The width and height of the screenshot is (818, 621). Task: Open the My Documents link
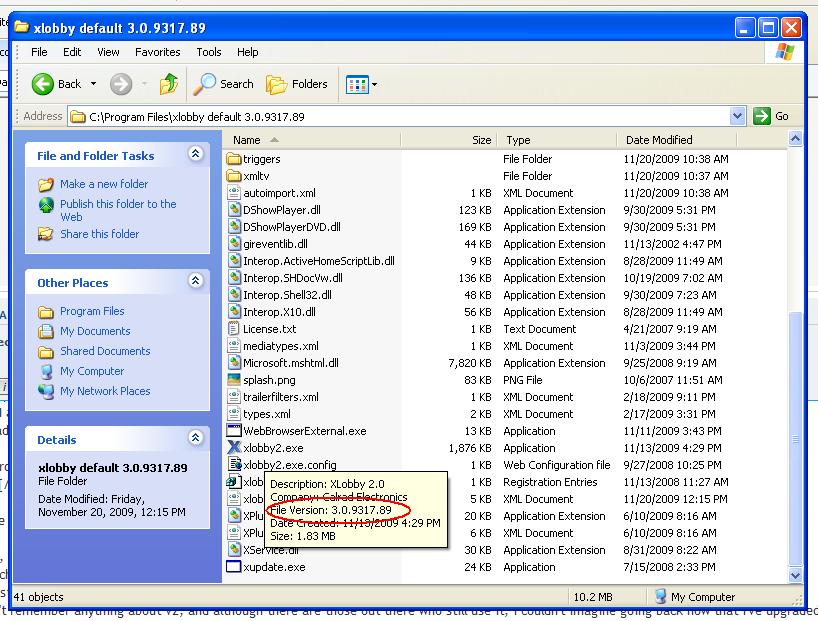95,331
